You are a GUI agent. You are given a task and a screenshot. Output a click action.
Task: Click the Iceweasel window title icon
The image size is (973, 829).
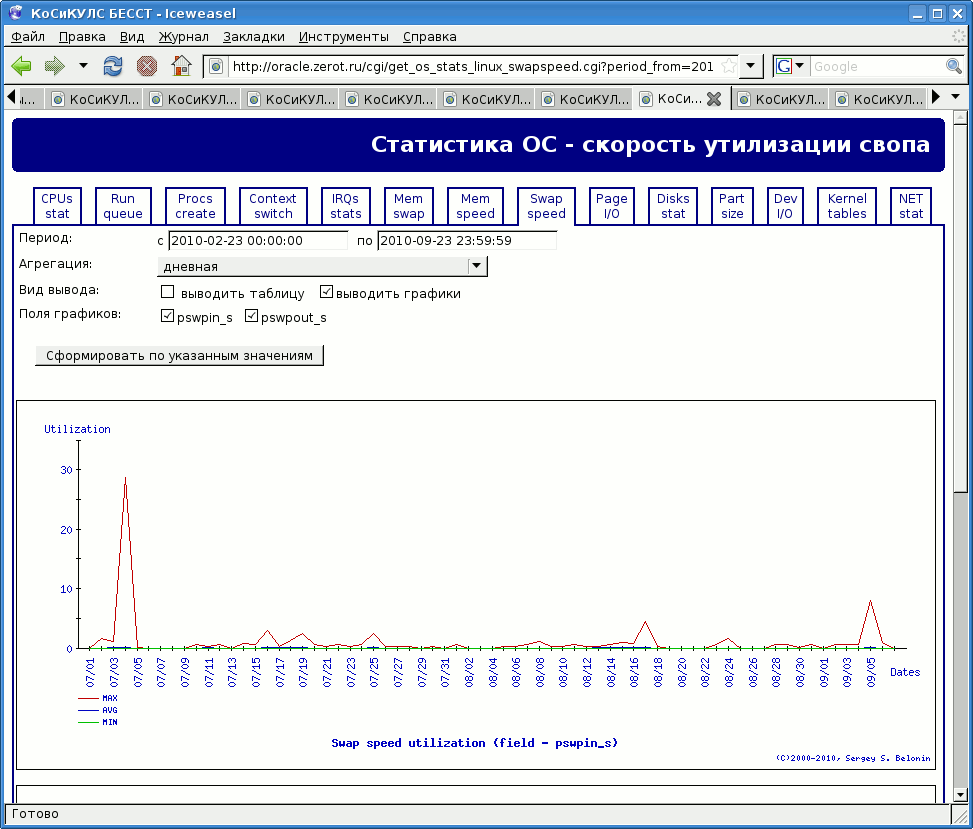(x=16, y=13)
